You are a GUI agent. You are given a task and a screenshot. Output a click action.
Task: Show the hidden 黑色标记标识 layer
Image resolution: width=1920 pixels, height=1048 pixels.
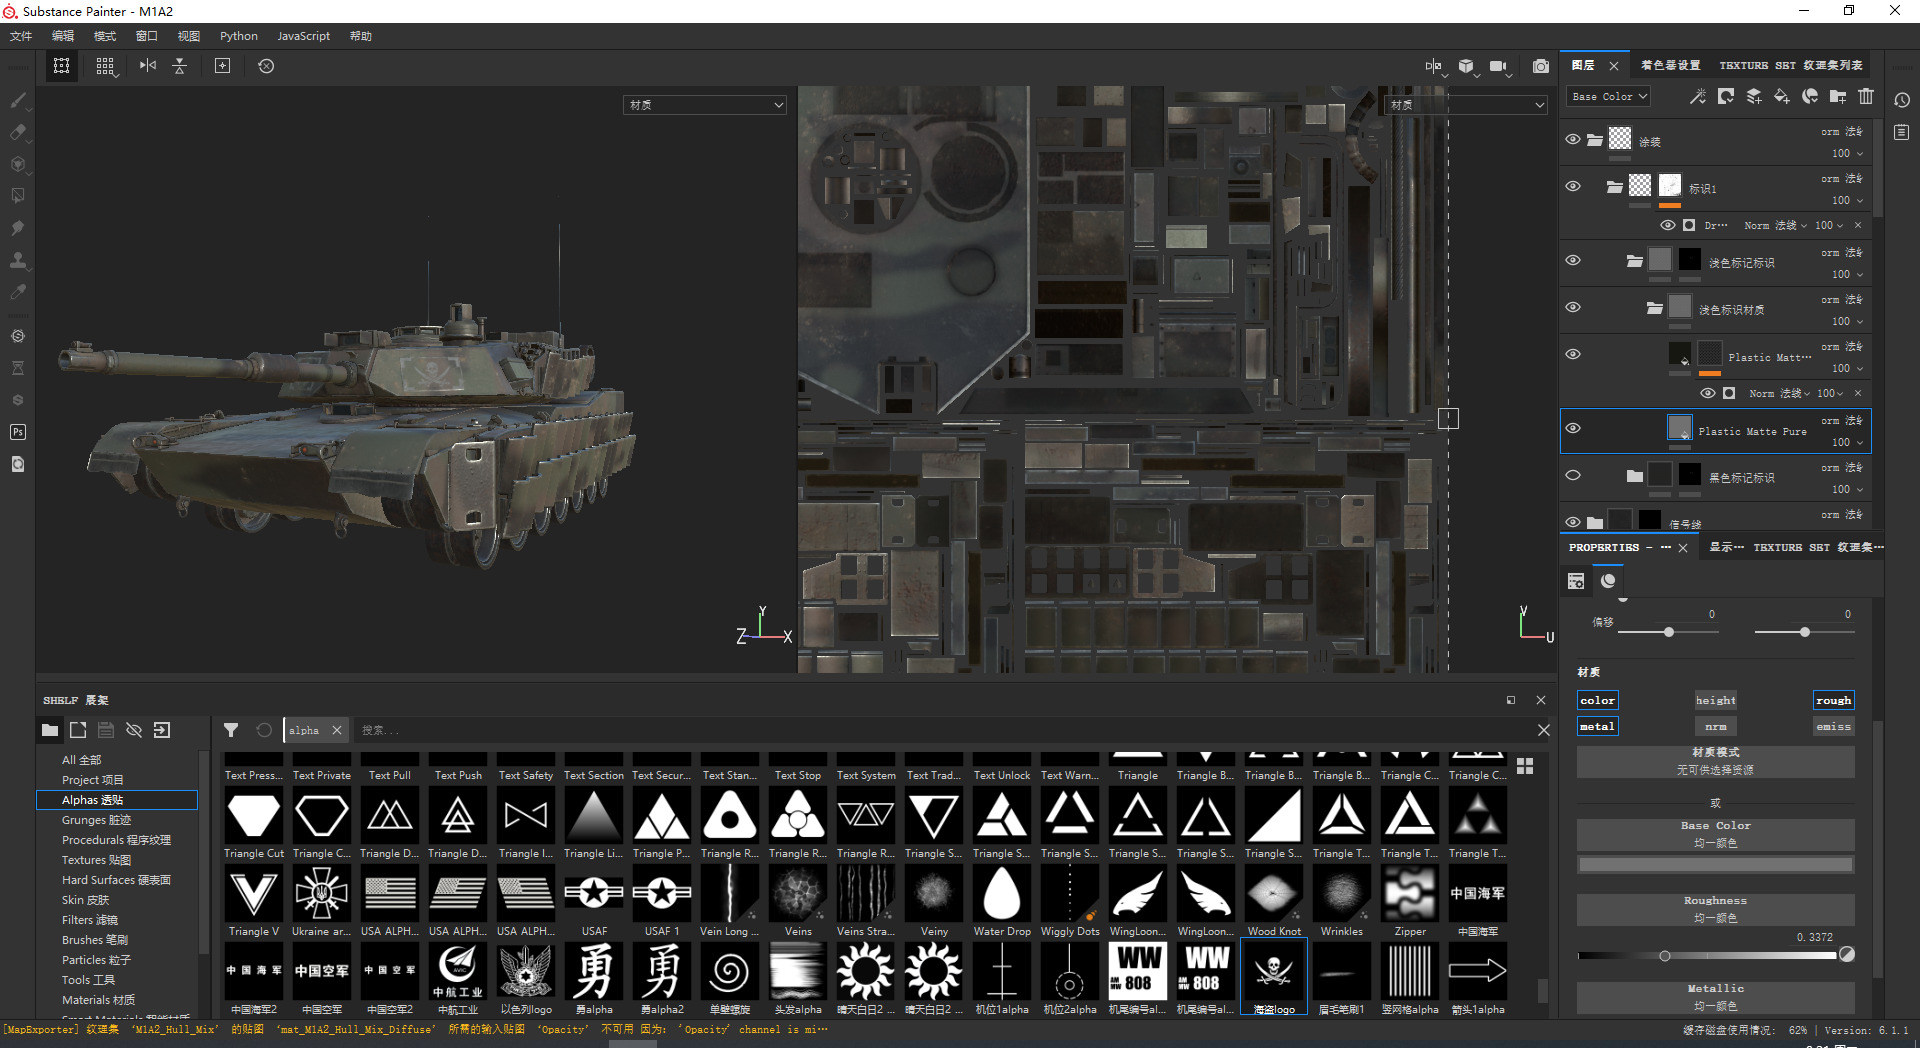click(x=1573, y=476)
